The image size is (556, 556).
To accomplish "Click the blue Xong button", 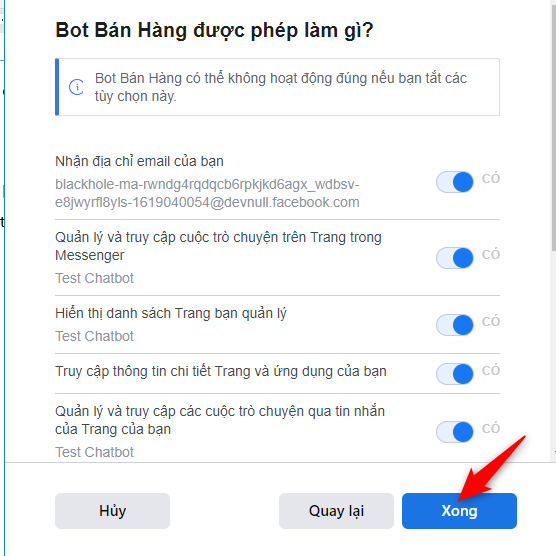I will pyautogui.click(x=459, y=511).
